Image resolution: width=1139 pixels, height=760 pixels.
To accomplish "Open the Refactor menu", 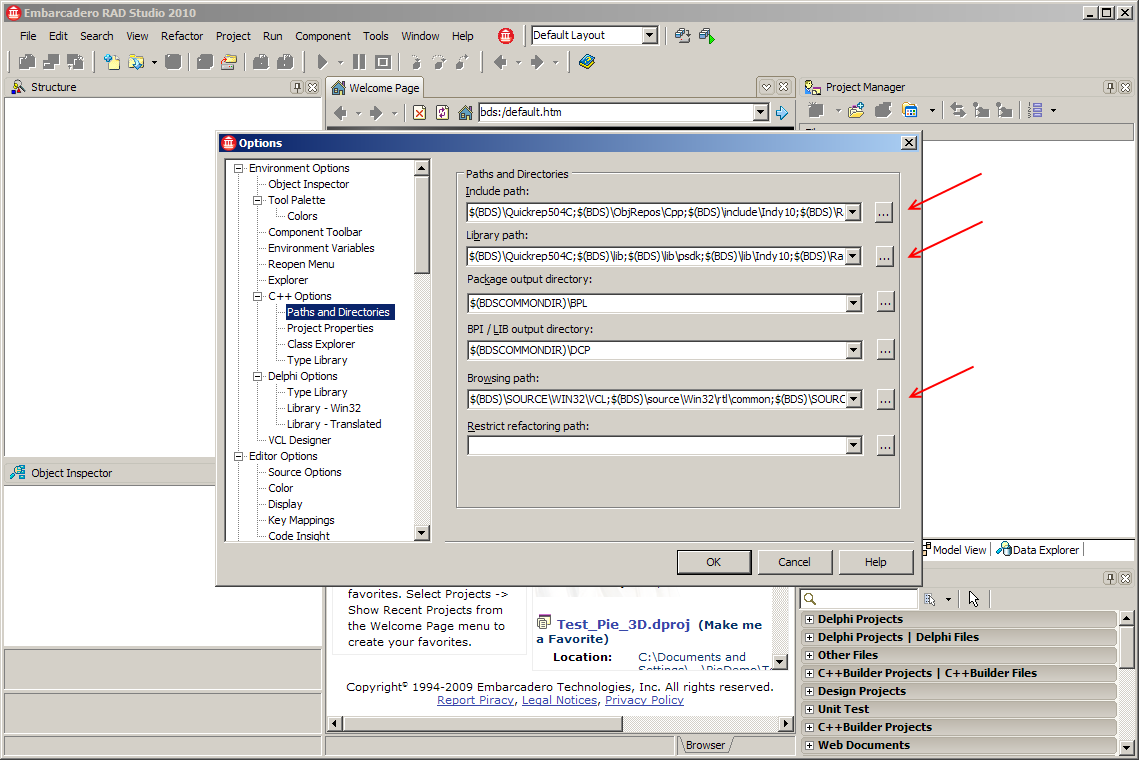I will coord(182,36).
